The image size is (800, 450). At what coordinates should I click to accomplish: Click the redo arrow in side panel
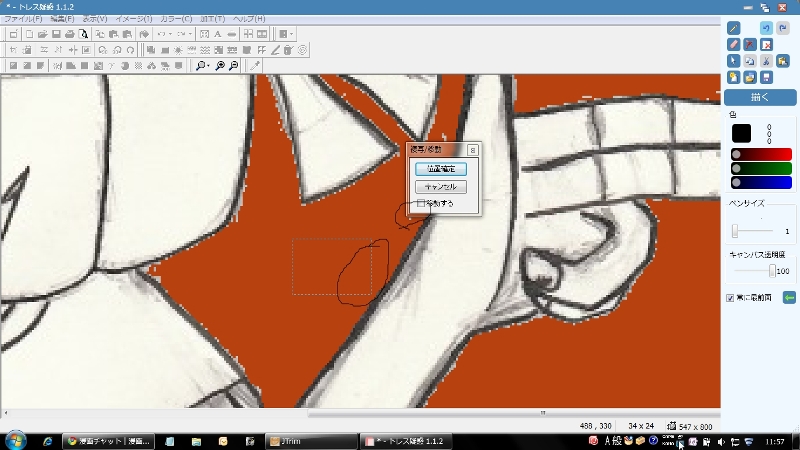(x=783, y=28)
